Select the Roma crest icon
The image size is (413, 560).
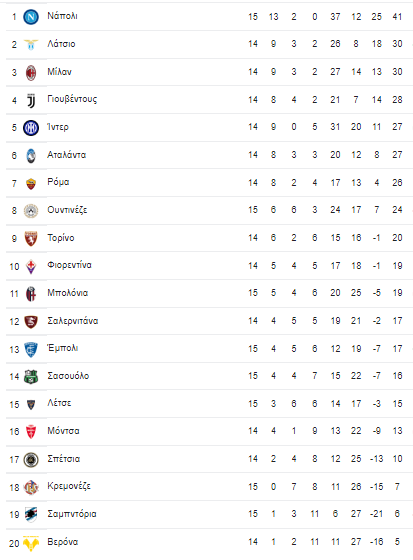coord(31,184)
